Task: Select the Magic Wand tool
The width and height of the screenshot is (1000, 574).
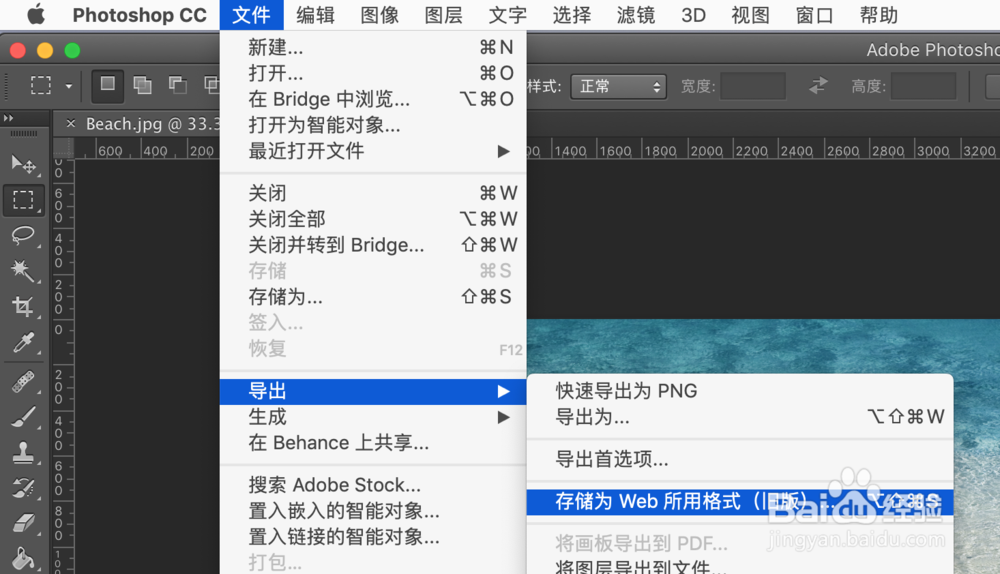Action: pos(24,271)
